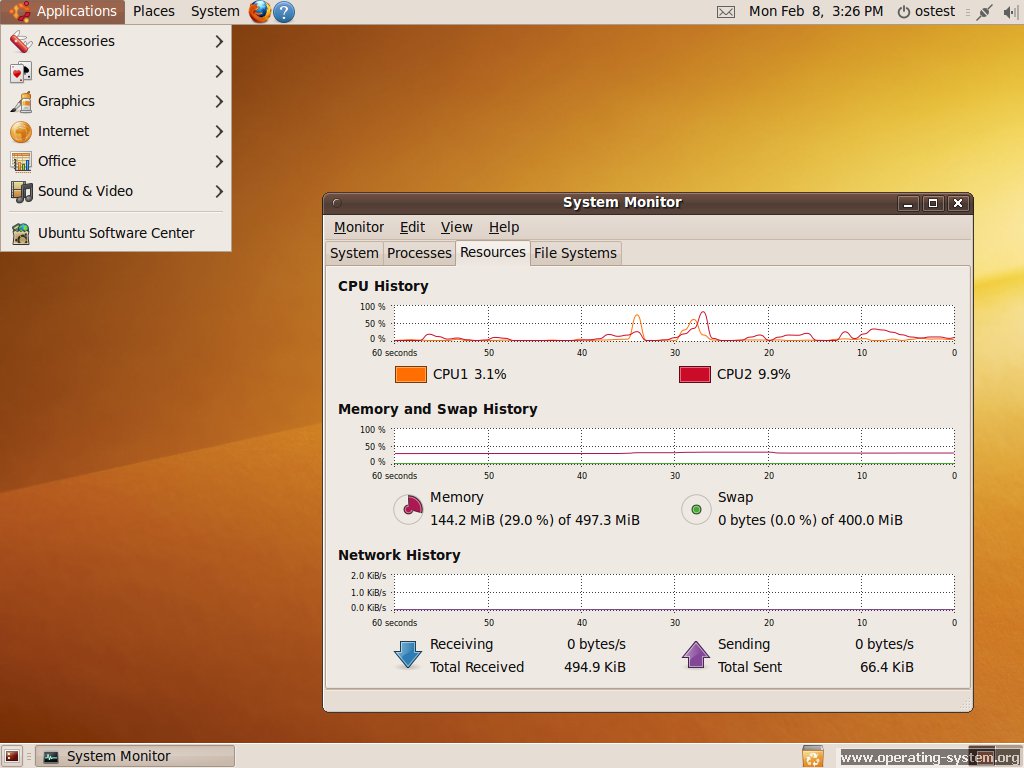Viewport: 1024px width, 768px height.
Task: Launch Firefox from the top panel
Action: [x=260, y=12]
